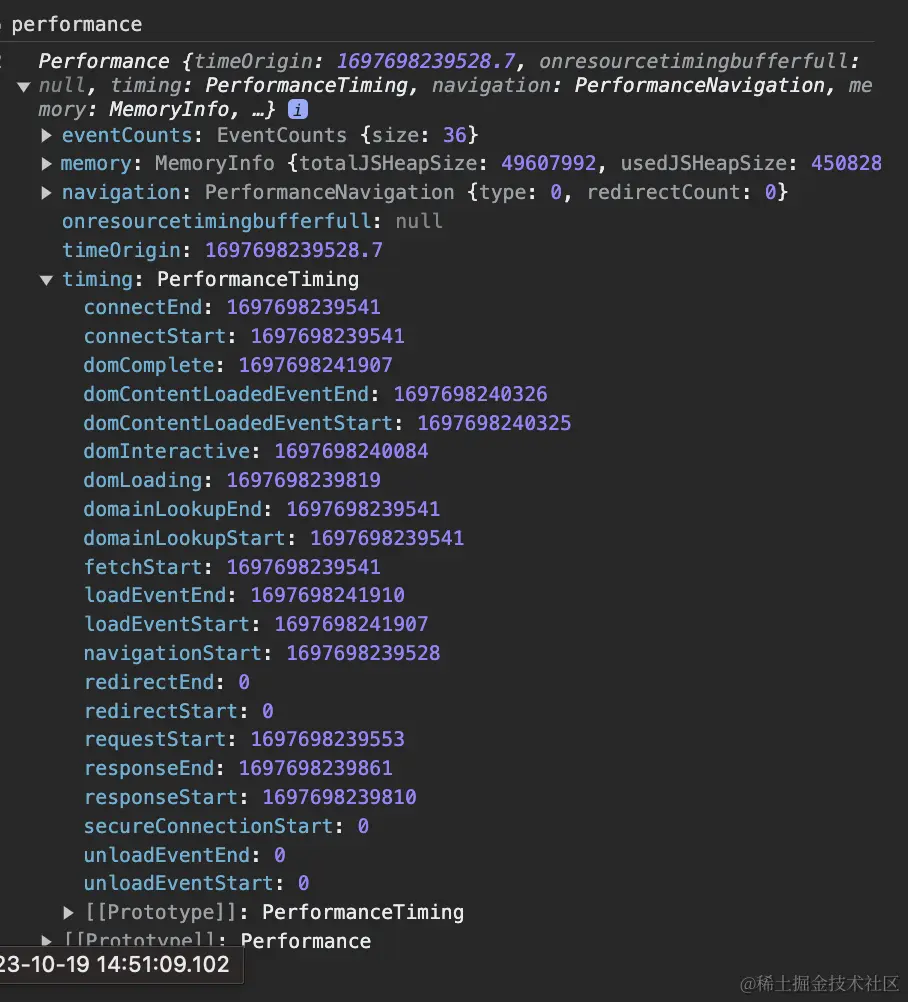Select the connectEnd property row

(x=232, y=307)
